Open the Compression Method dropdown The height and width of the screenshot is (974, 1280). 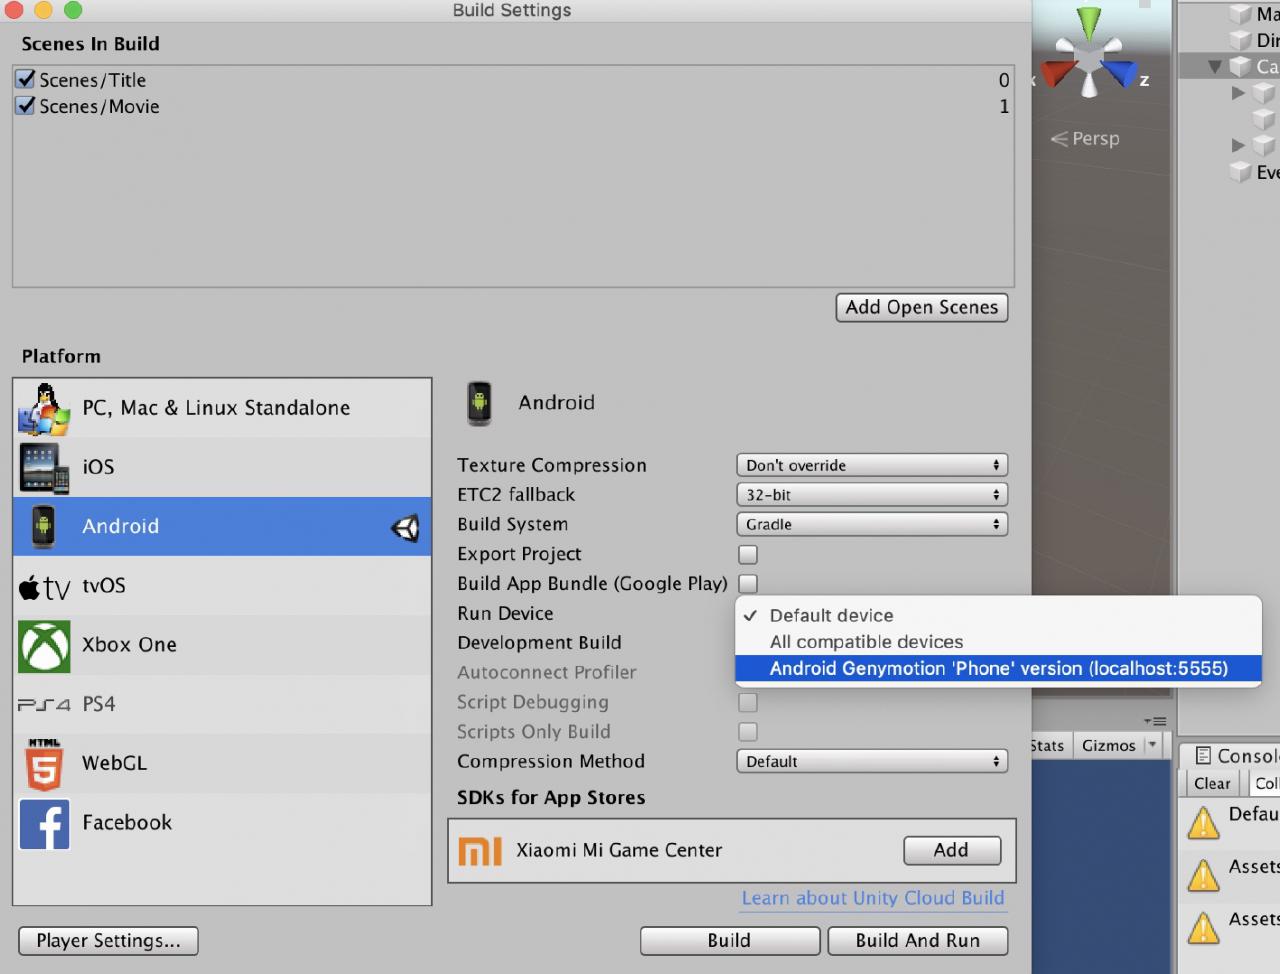872,761
